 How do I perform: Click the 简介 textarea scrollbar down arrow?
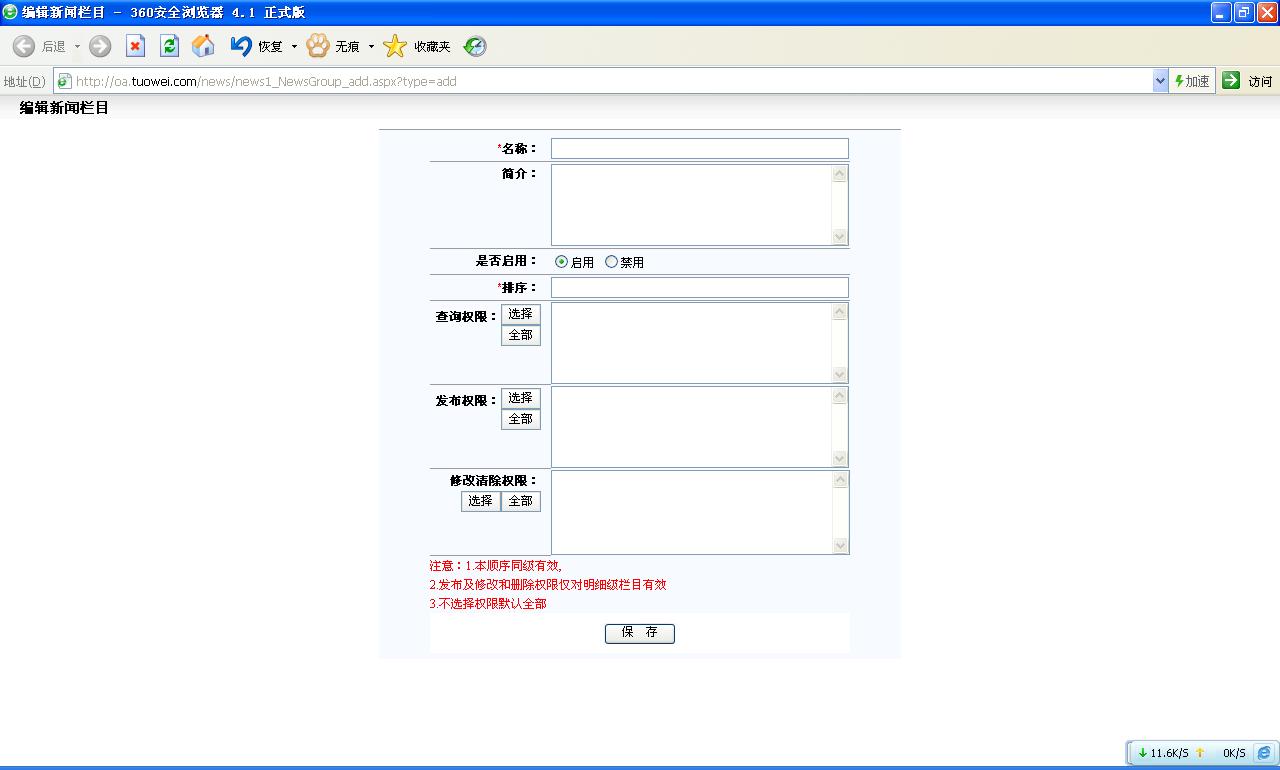pyautogui.click(x=839, y=237)
